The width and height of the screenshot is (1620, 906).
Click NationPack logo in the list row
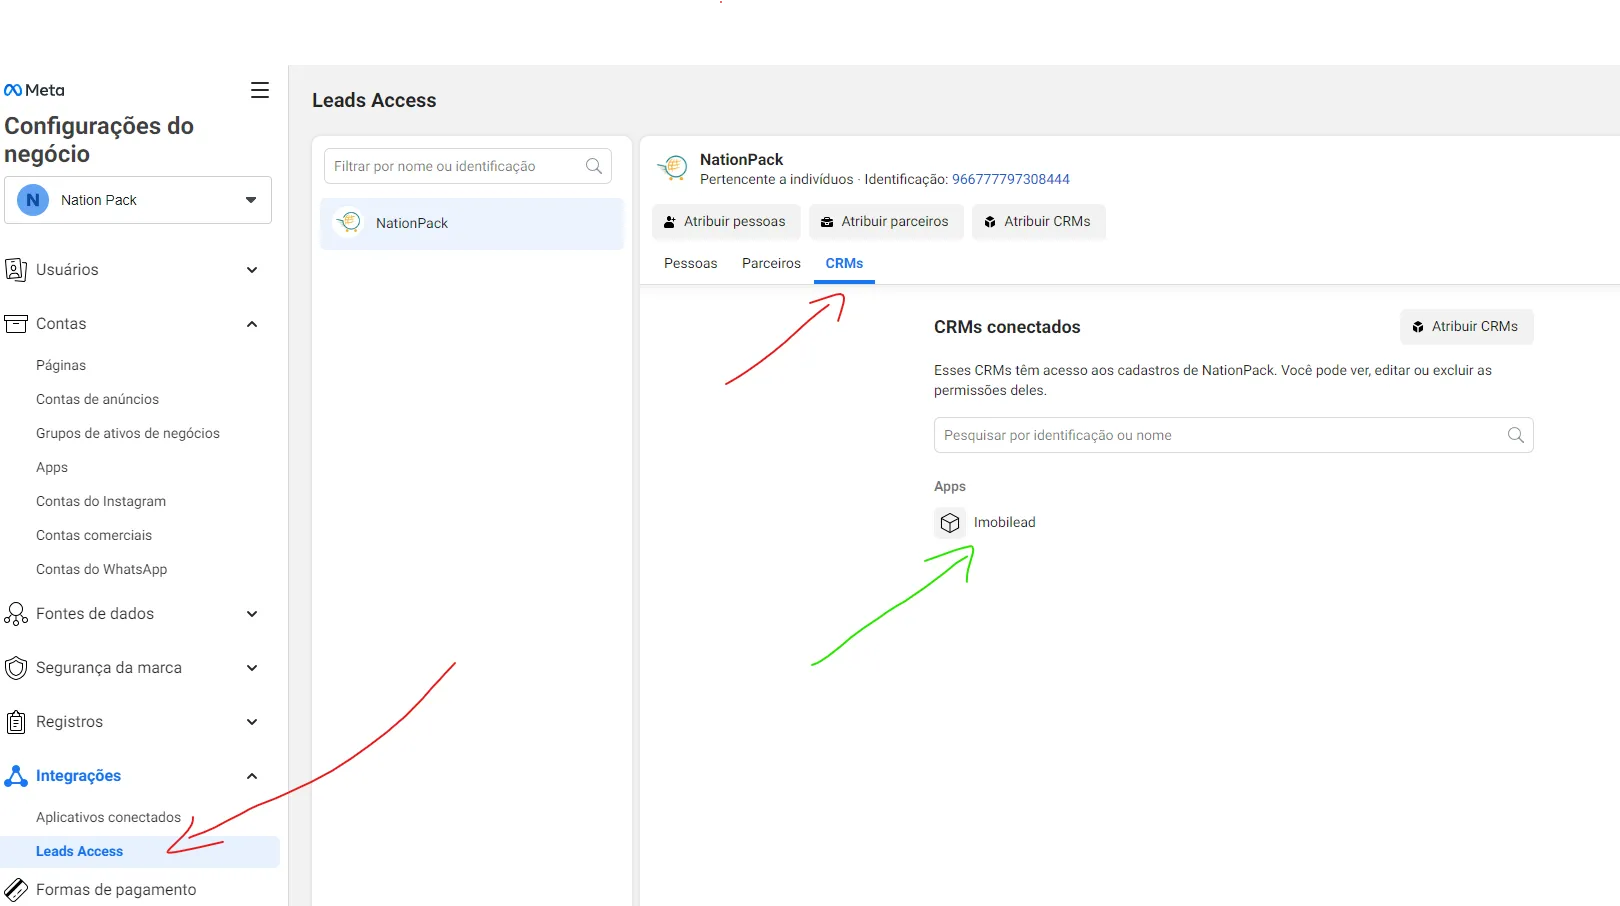tap(349, 222)
